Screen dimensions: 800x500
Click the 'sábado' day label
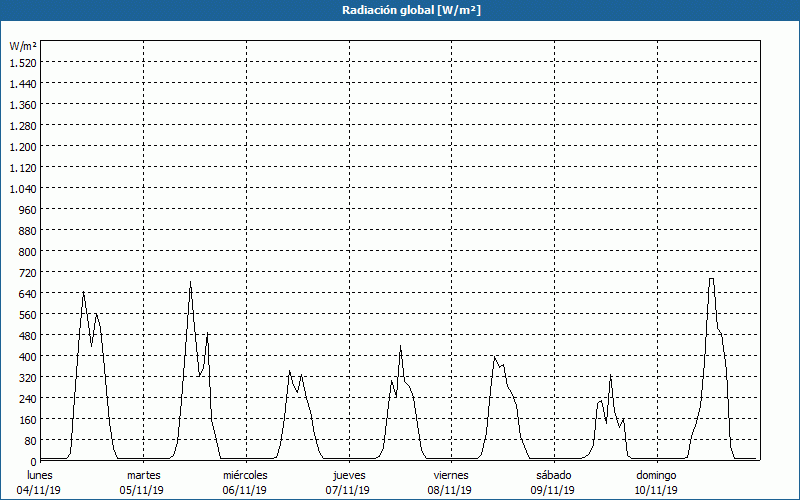[554, 475]
